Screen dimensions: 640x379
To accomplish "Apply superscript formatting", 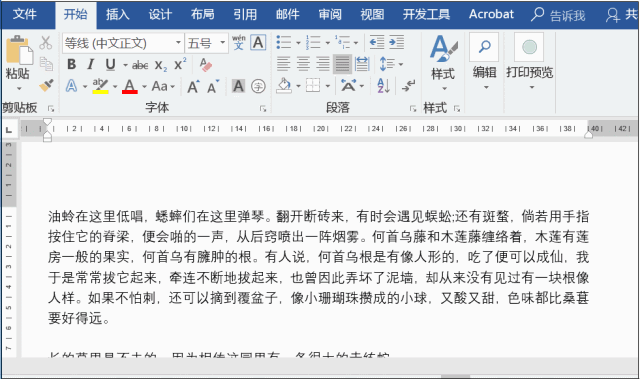I will pos(180,64).
